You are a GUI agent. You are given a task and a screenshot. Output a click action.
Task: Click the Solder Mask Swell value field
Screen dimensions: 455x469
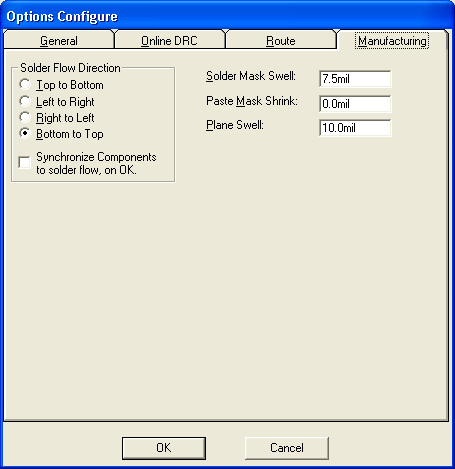(355, 79)
